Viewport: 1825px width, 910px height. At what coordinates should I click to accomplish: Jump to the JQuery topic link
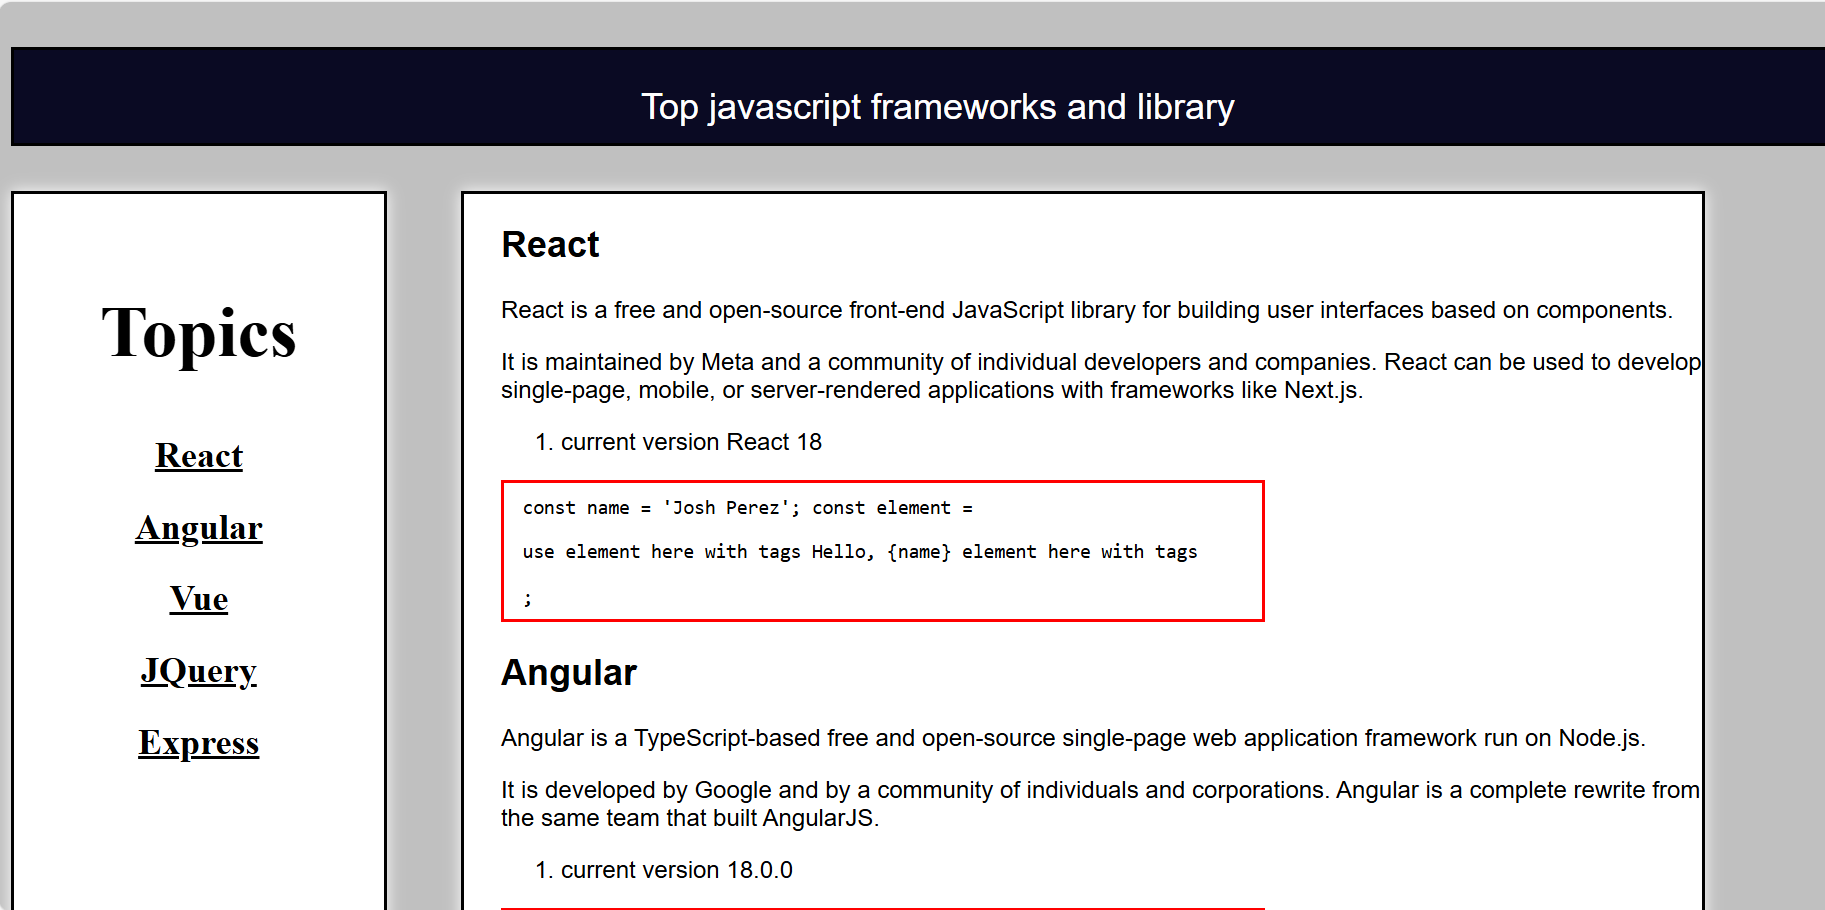[x=199, y=671]
